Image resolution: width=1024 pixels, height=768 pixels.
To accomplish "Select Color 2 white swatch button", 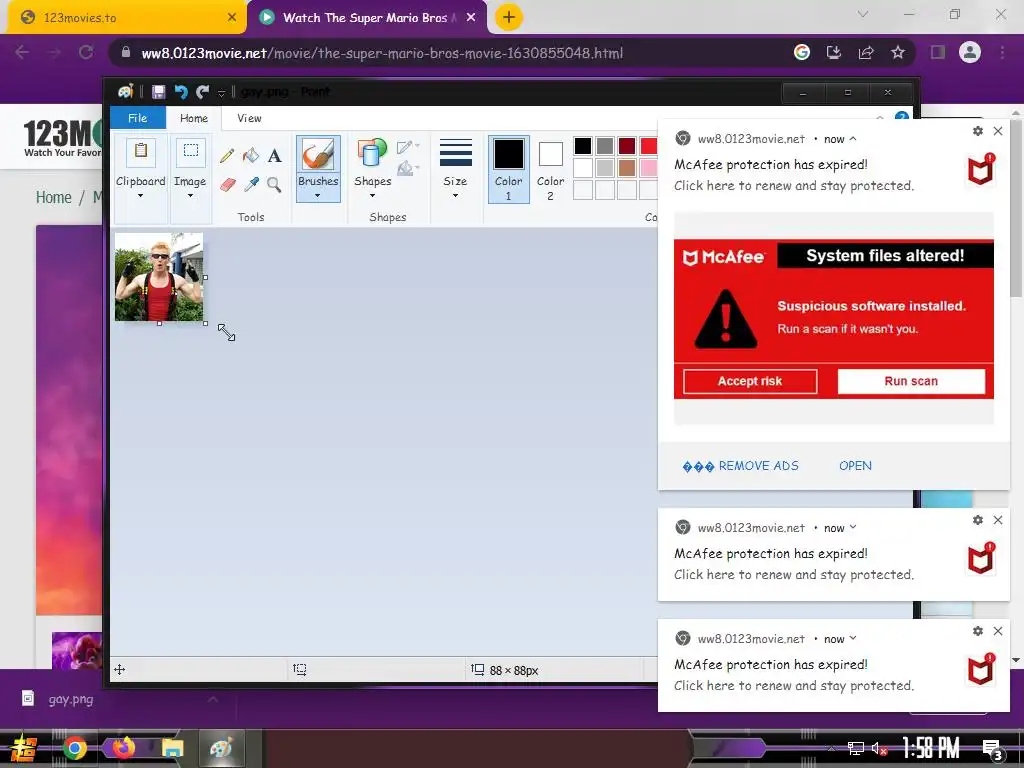I will [x=551, y=169].
